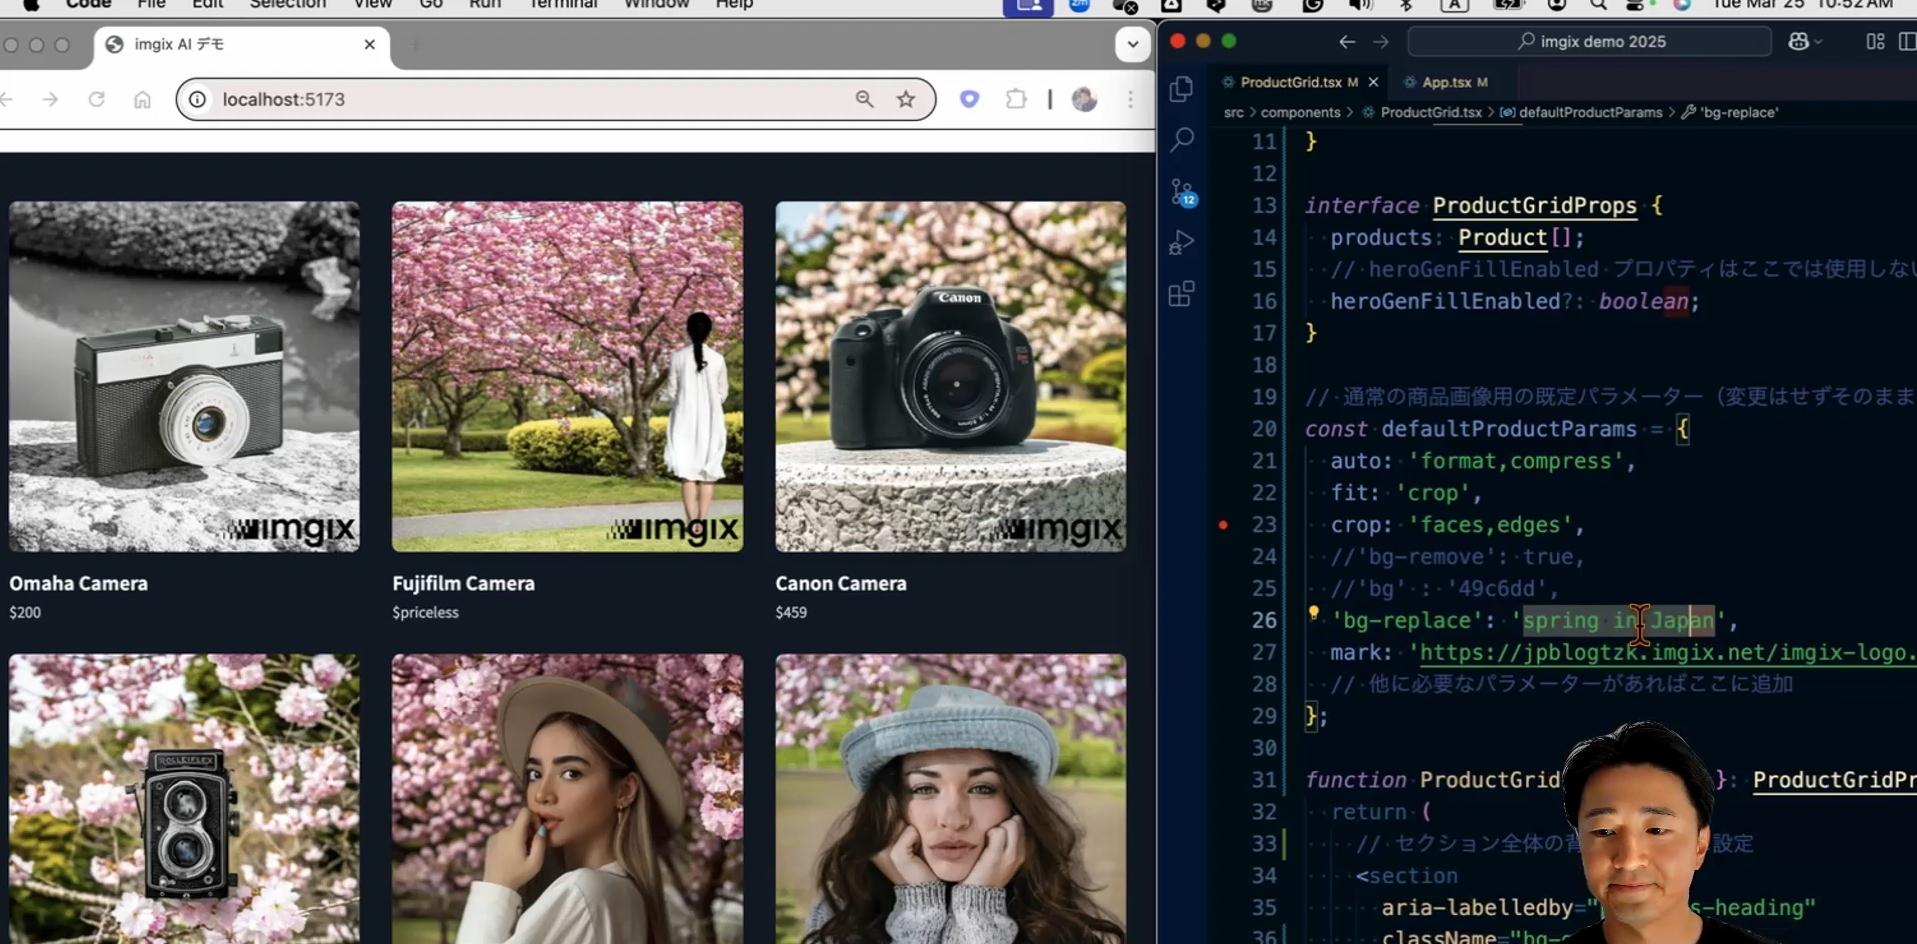The height and width of the screenshot is (944, 1917).
Task: Click 'components' in the breadcrumb path
Action: 1300,112
